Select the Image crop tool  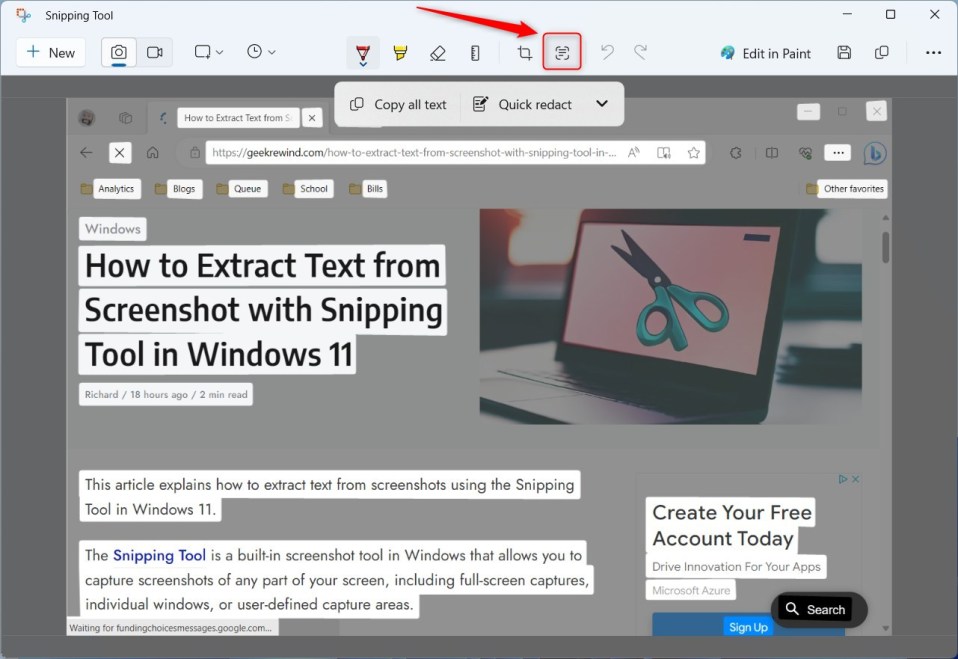tap(524, 53)
